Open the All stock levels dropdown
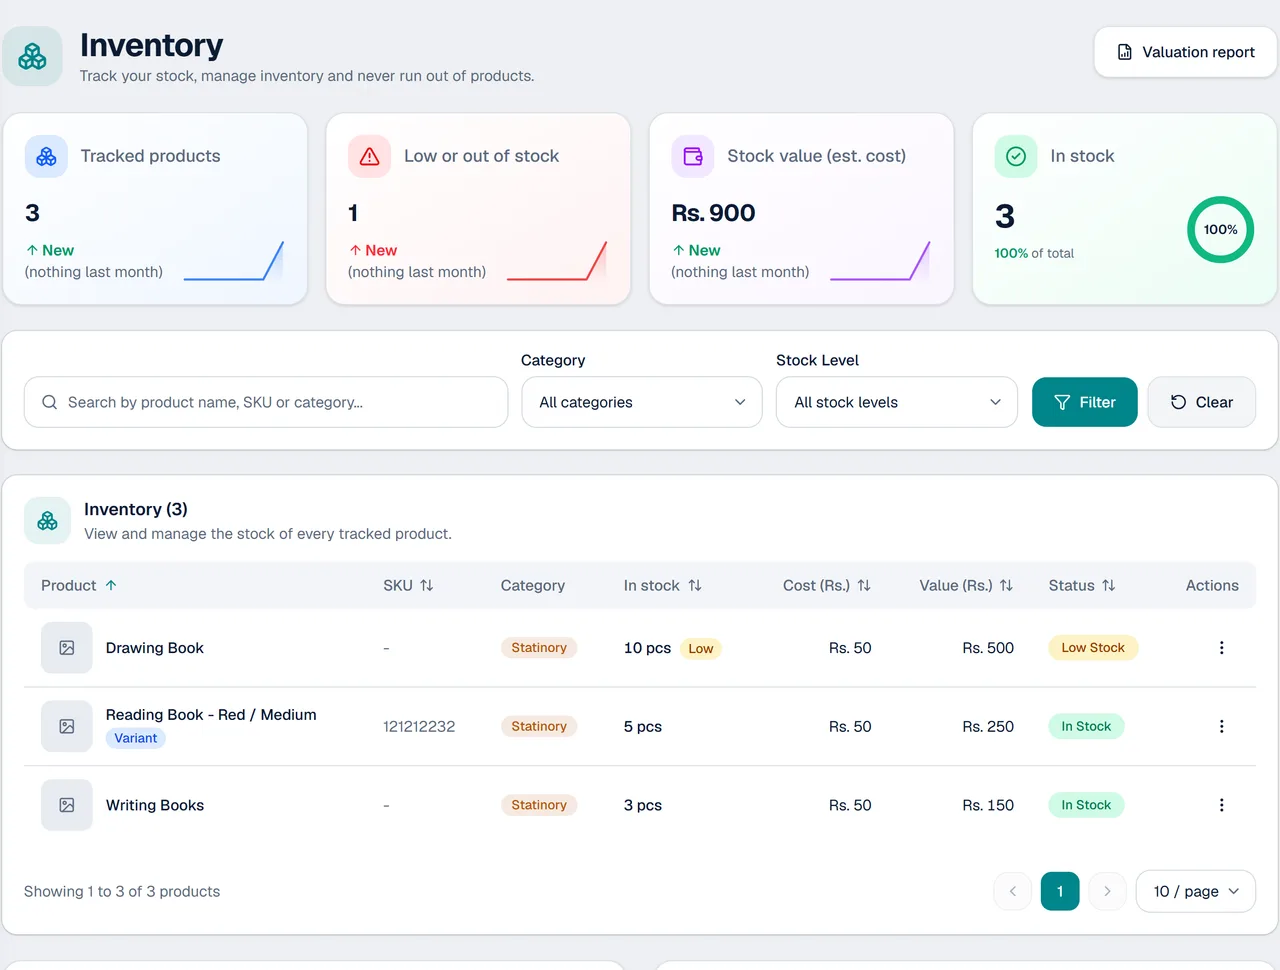The image size is (1280, 970). [897, 402]
